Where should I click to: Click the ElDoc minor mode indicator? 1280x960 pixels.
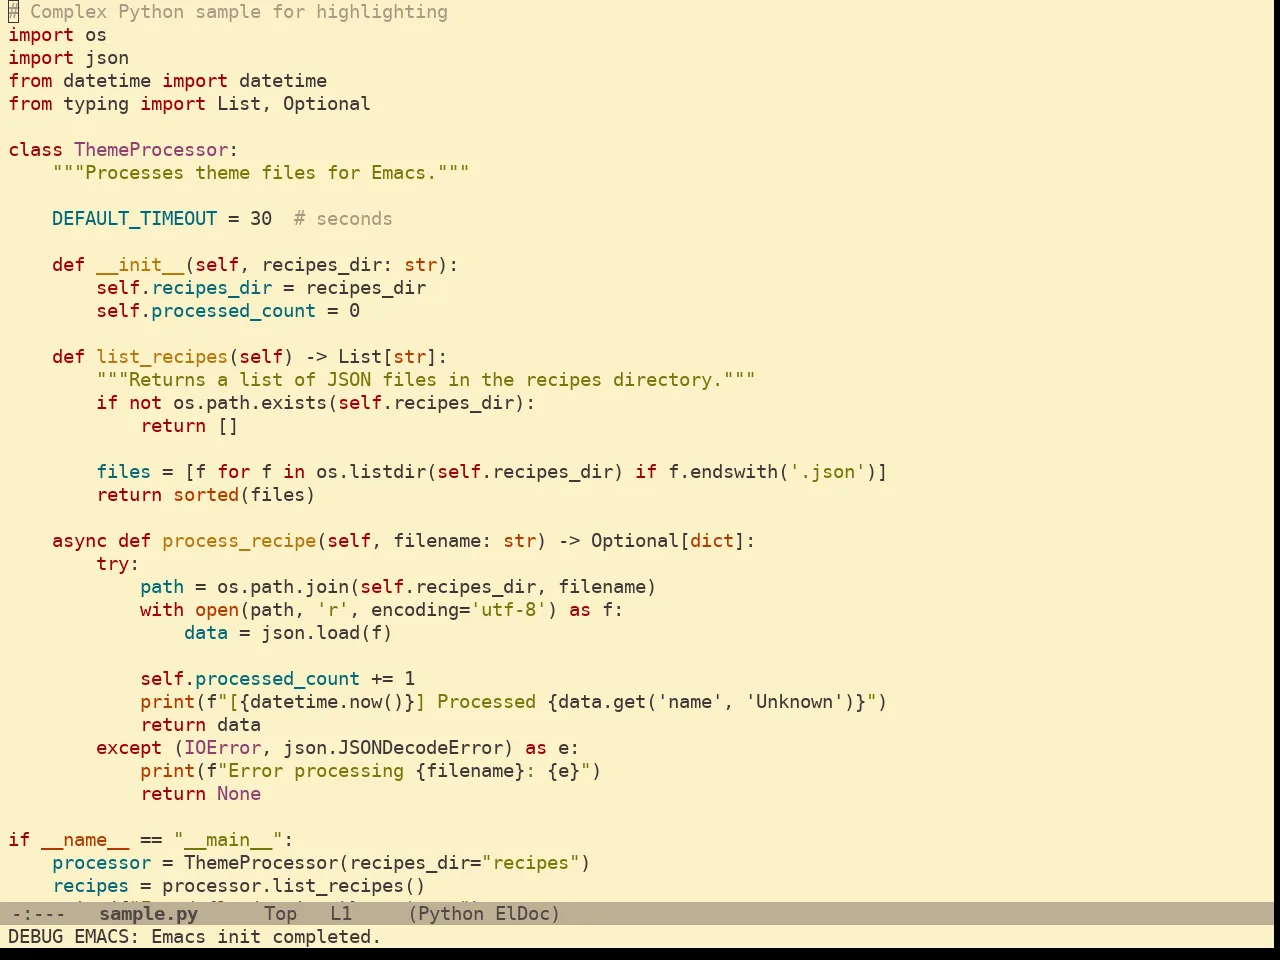(523, 914)
